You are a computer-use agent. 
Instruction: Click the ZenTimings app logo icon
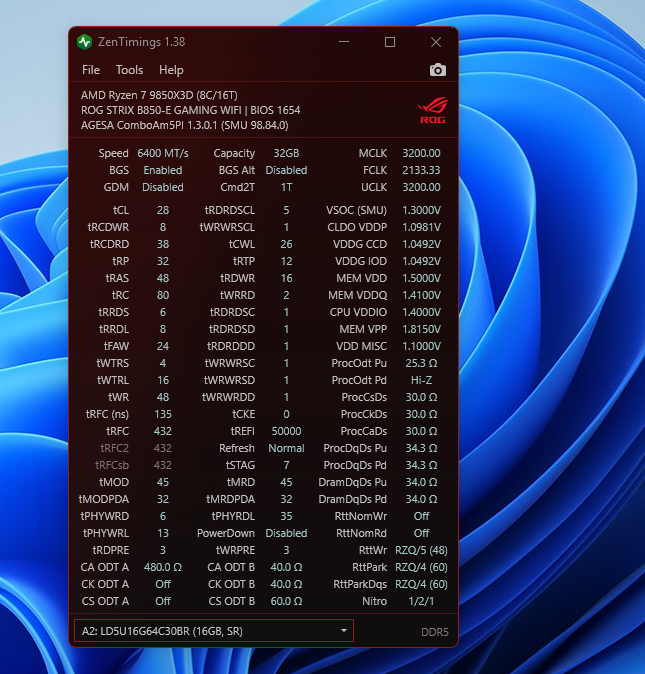(85, 42)
